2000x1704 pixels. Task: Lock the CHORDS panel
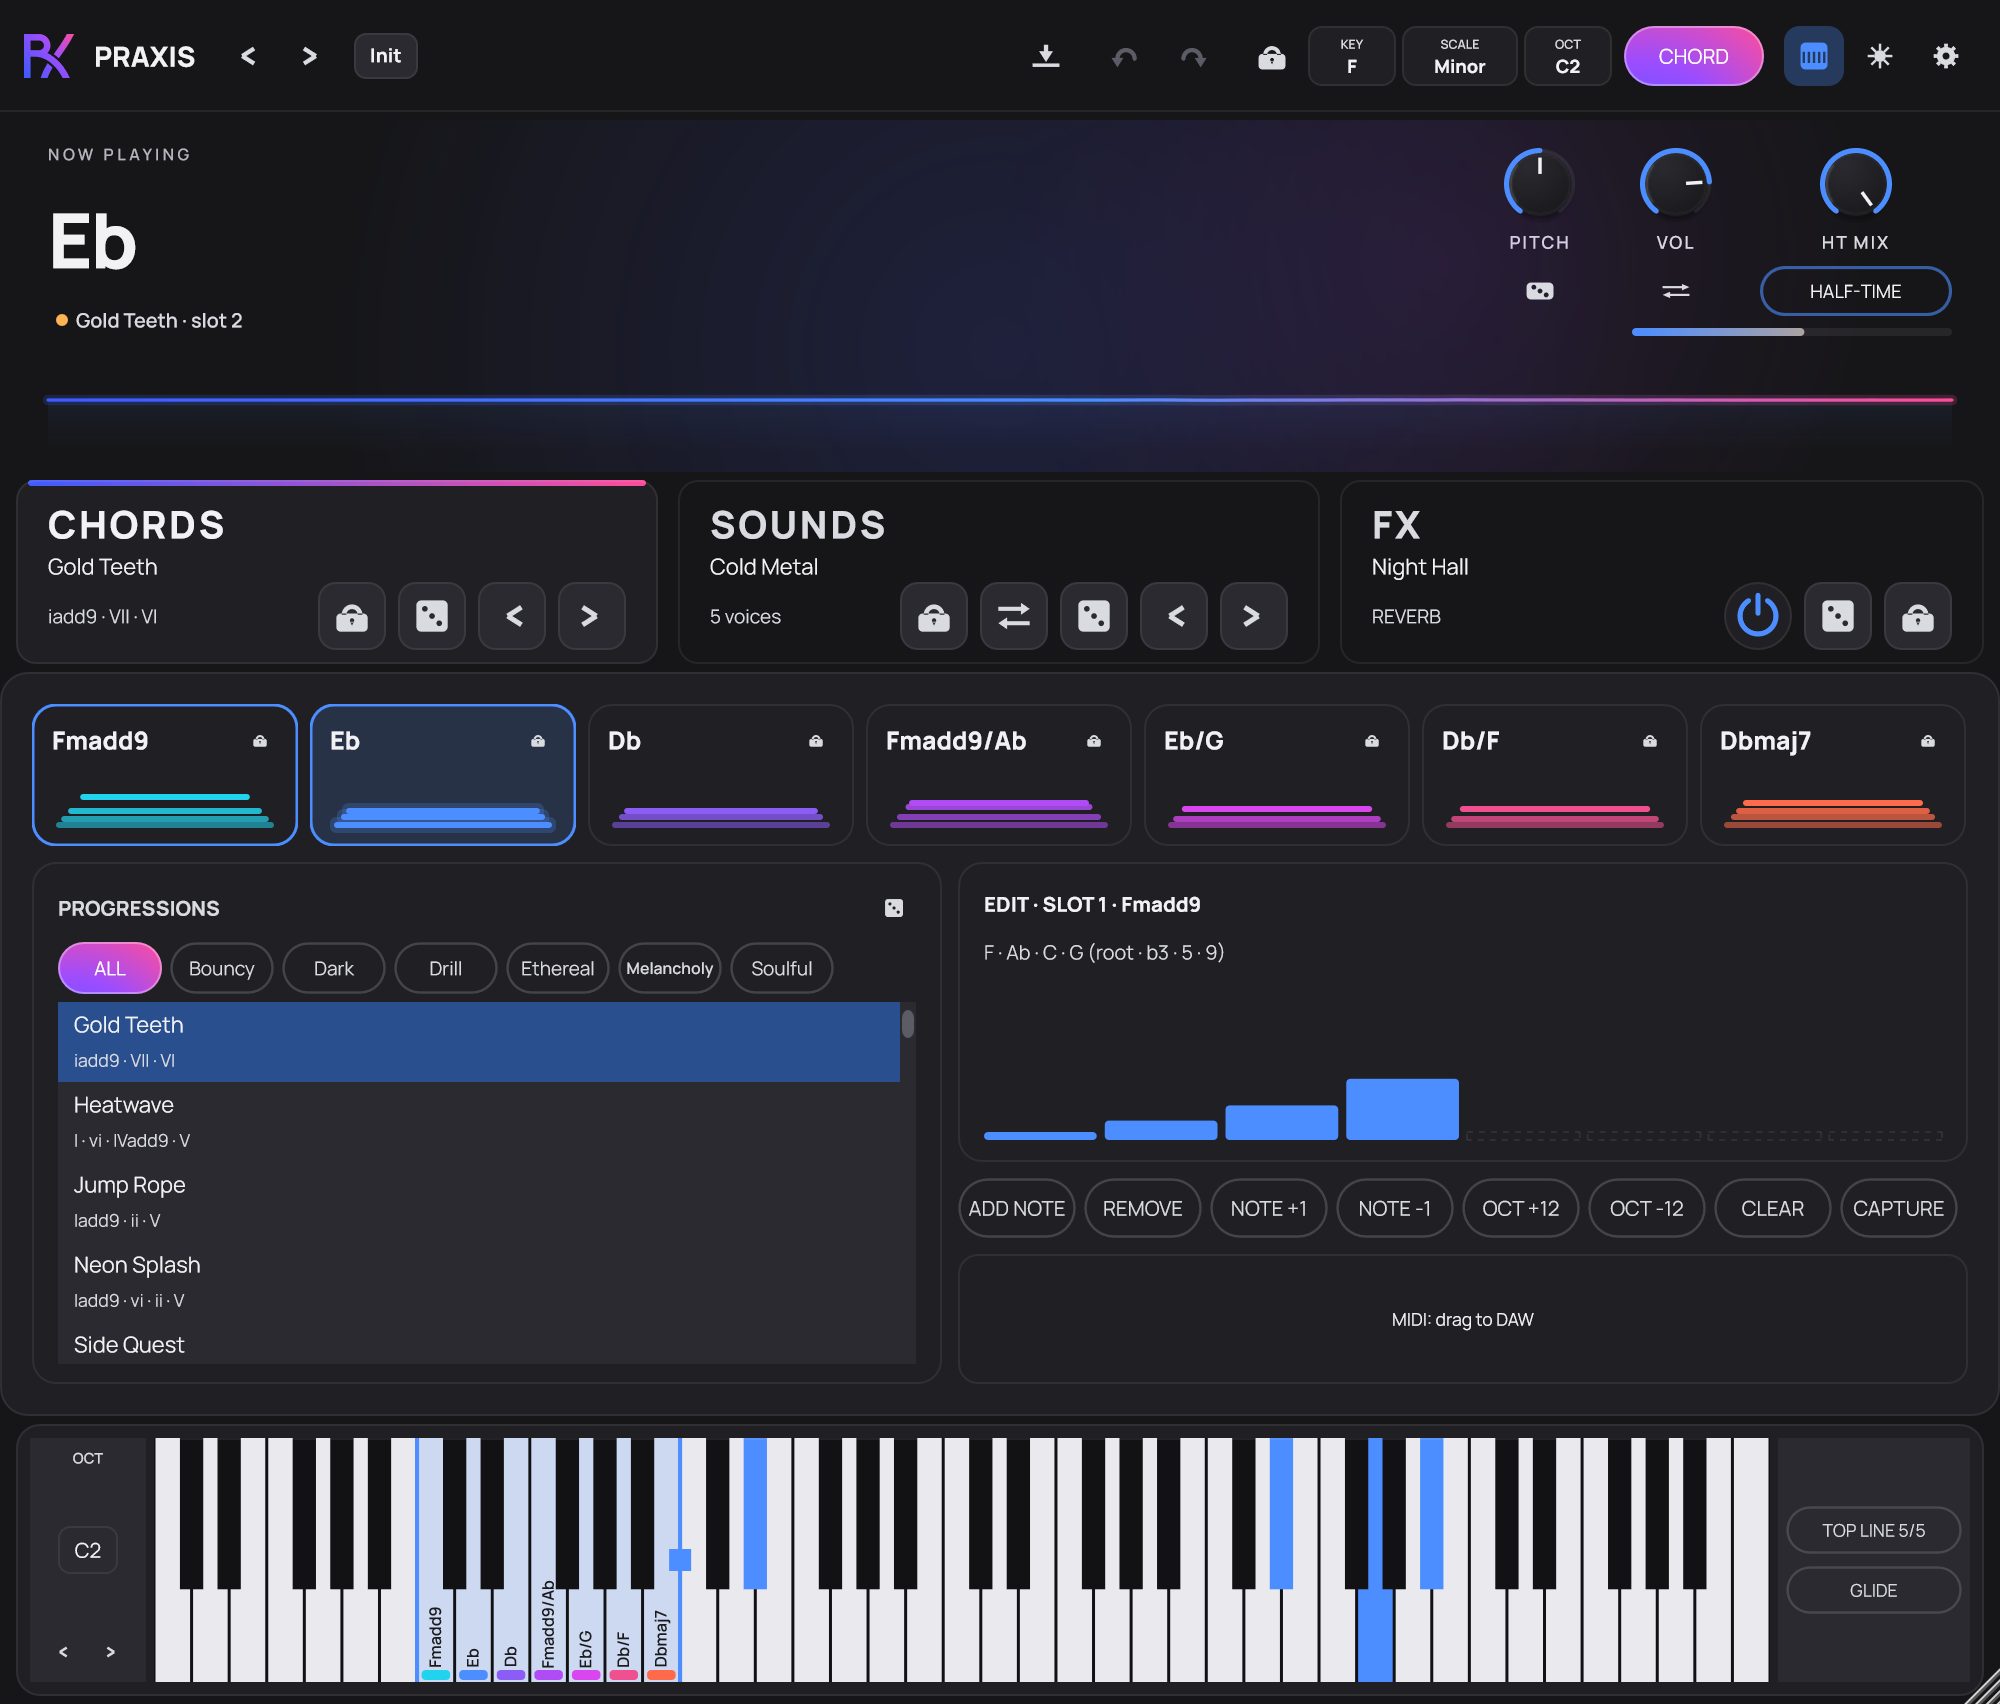coord(352,616)
